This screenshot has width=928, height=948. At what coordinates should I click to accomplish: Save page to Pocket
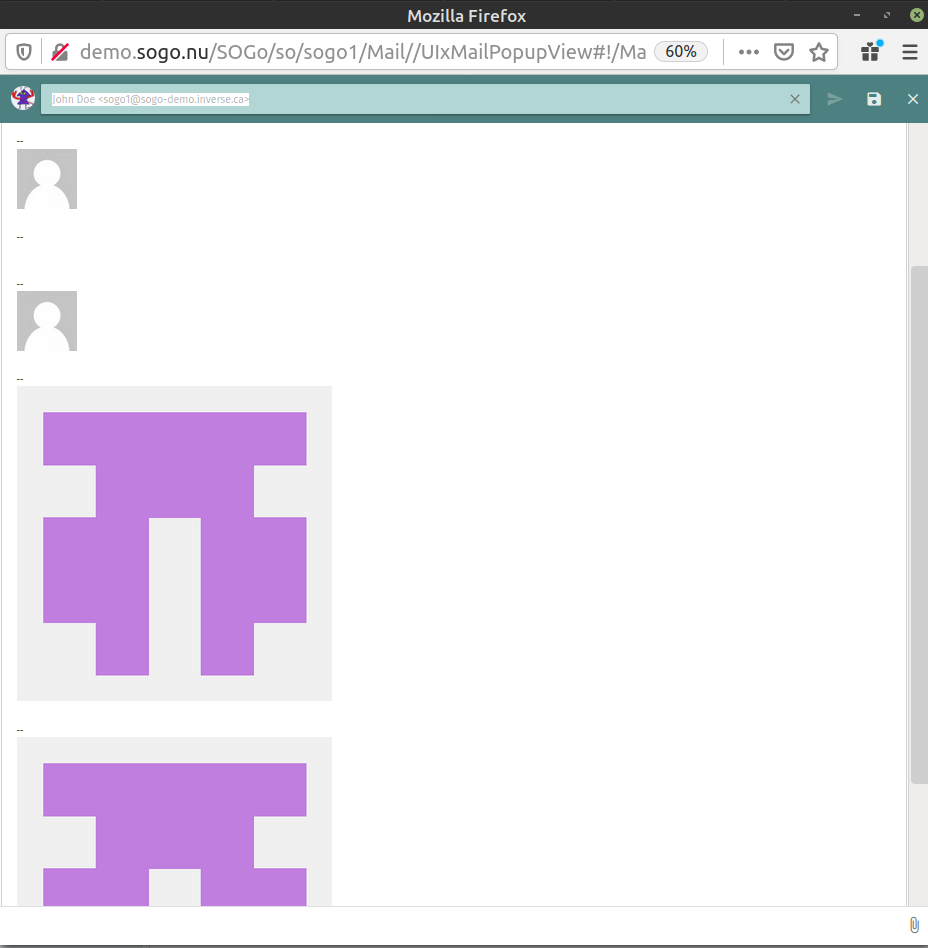tap(785, 52)
